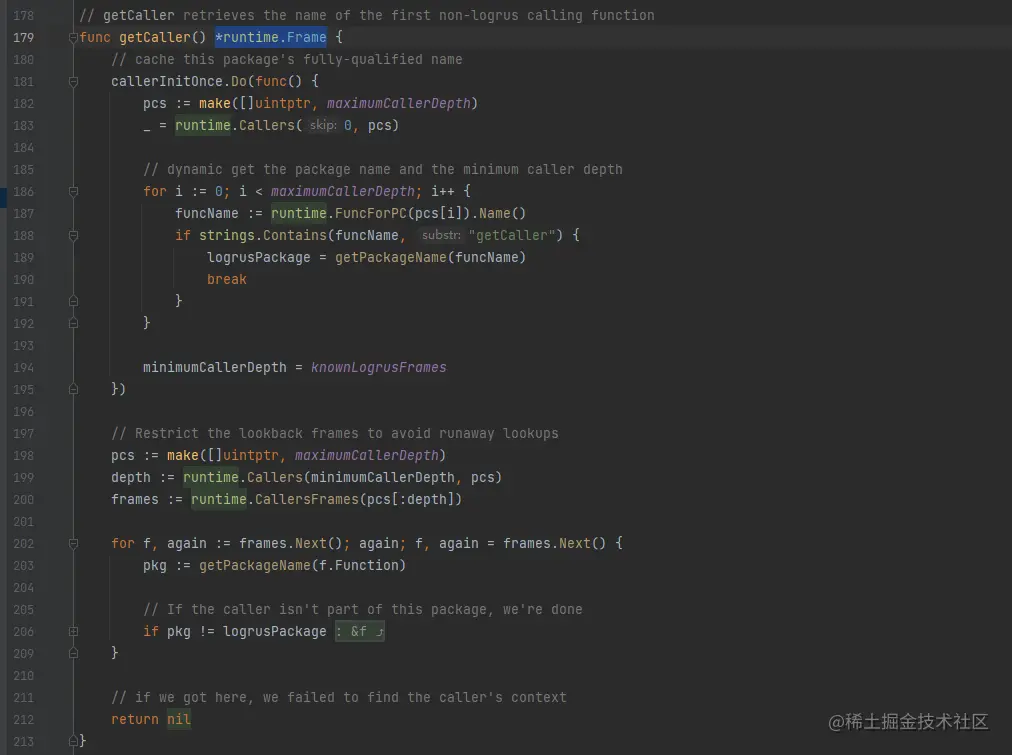Collapse getCaller function fold marker on line 179

(x=73, y=37)
